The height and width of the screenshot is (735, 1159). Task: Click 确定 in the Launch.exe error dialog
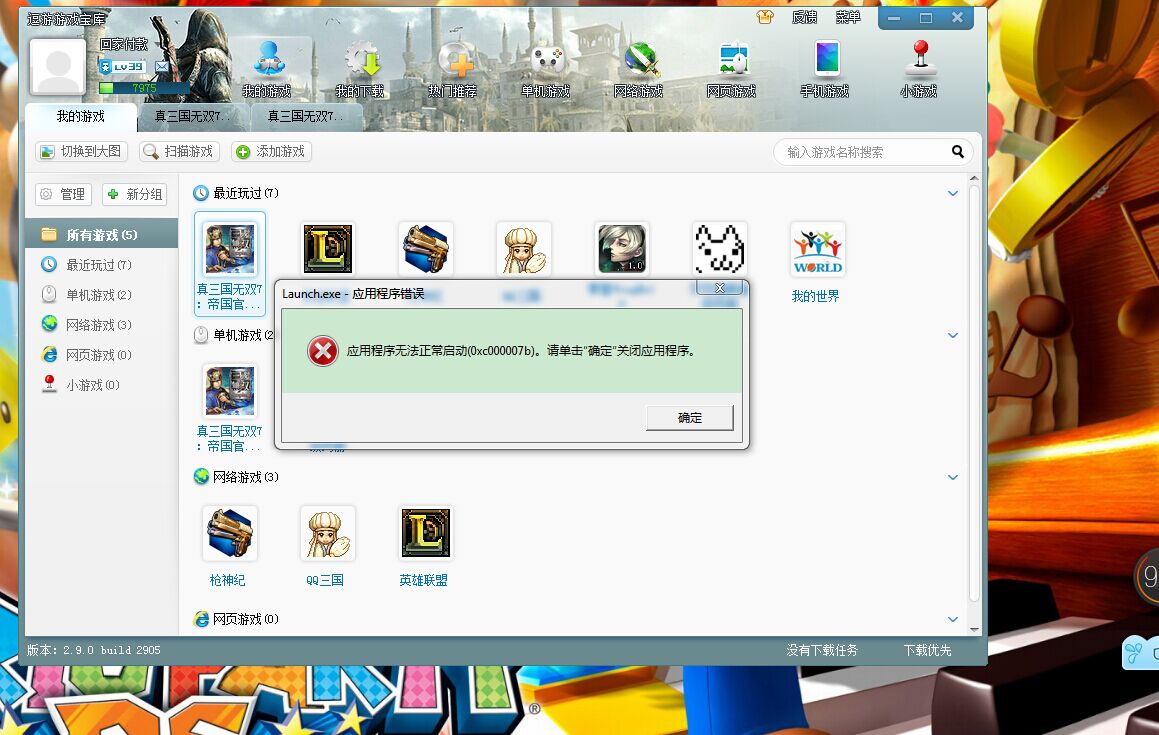tap(690, 418)
